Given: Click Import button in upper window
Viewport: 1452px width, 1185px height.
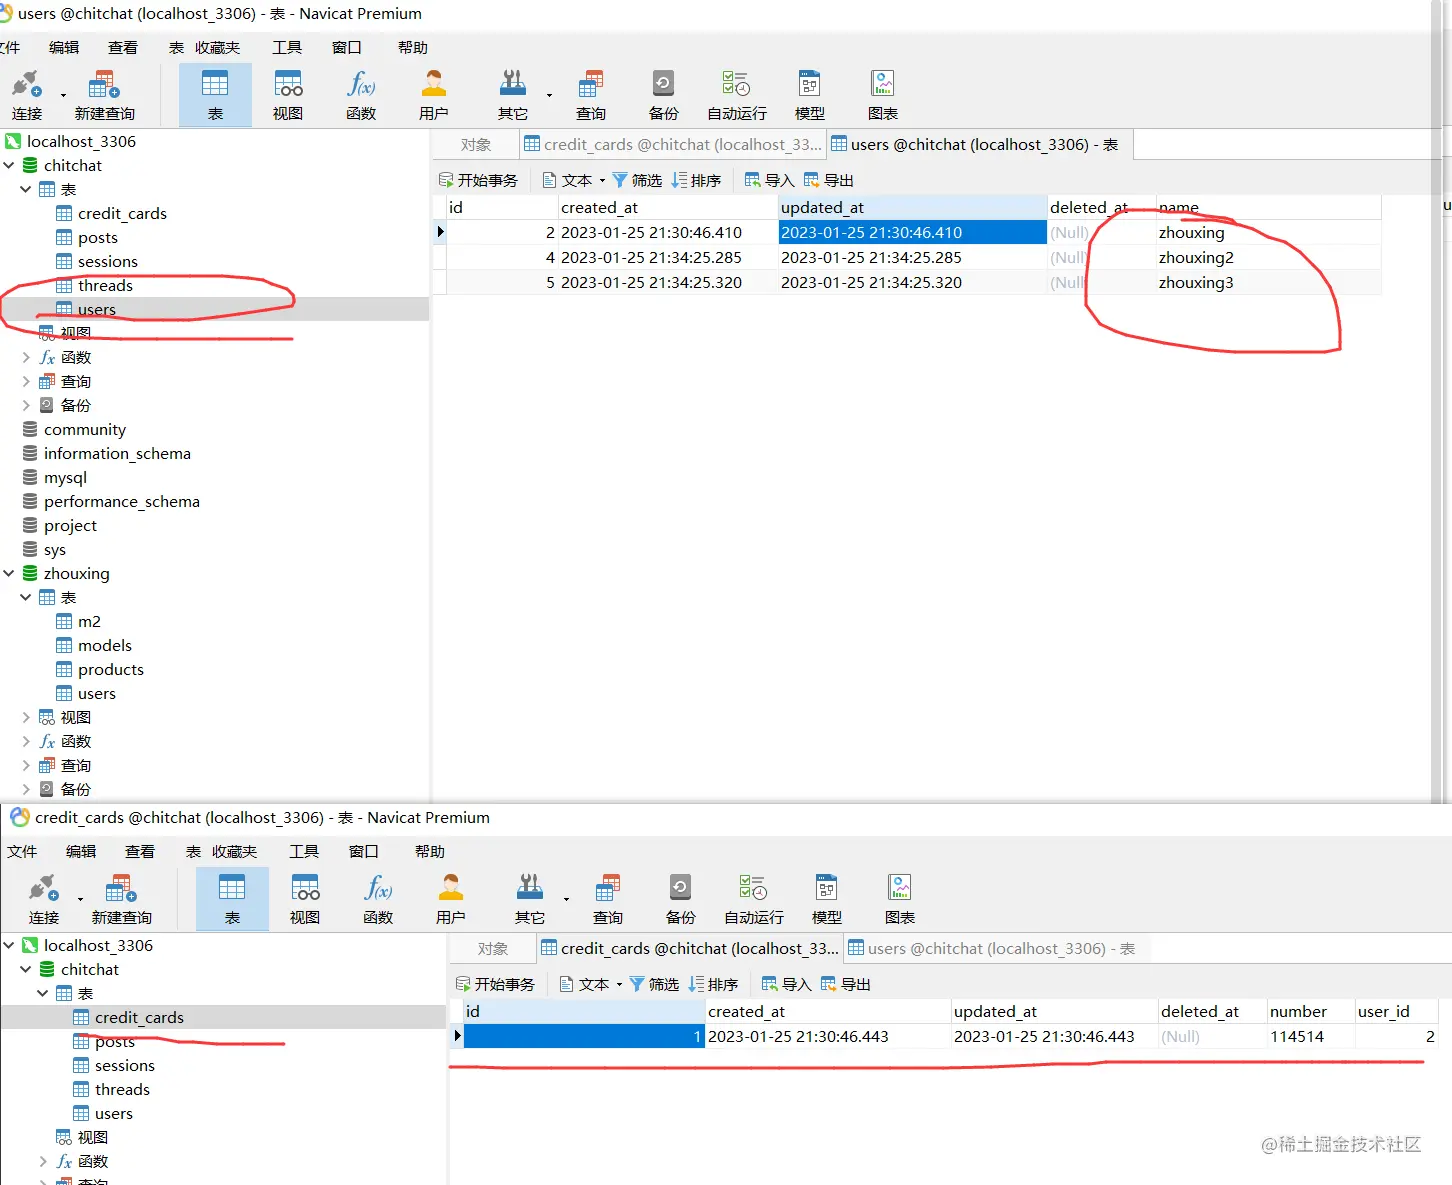Looking at the screenshot, I should (x=769, y=180).
